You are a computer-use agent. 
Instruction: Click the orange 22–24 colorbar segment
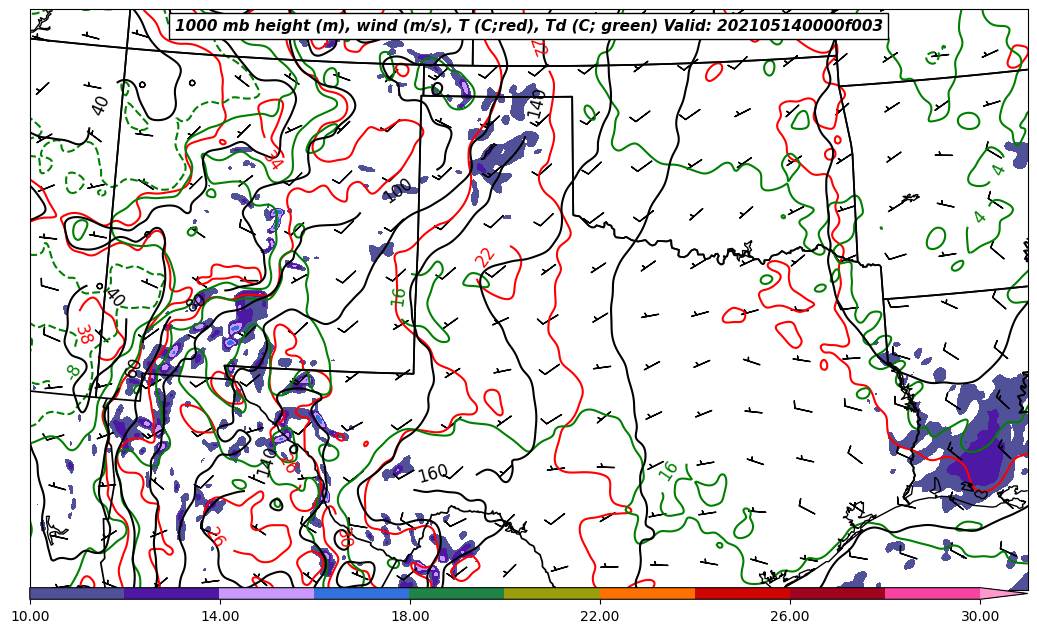[x=647, y=593]
